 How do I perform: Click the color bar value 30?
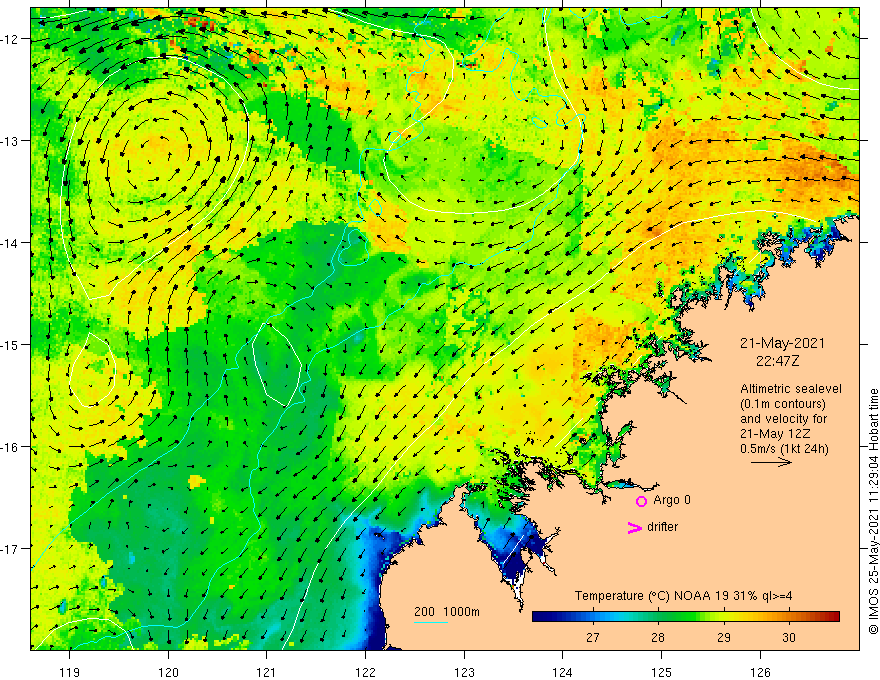pos(789,637)
